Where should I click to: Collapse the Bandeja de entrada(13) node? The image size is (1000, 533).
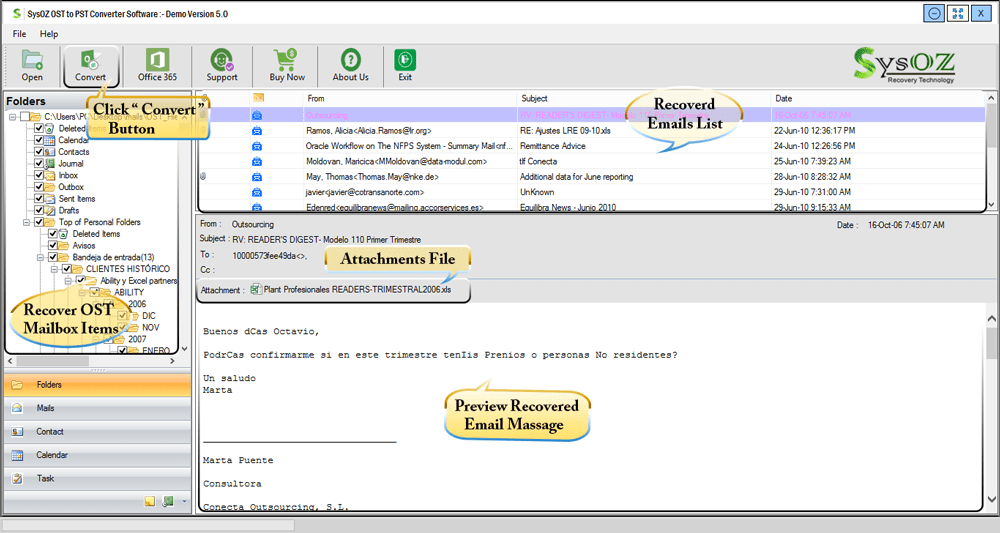40,257
